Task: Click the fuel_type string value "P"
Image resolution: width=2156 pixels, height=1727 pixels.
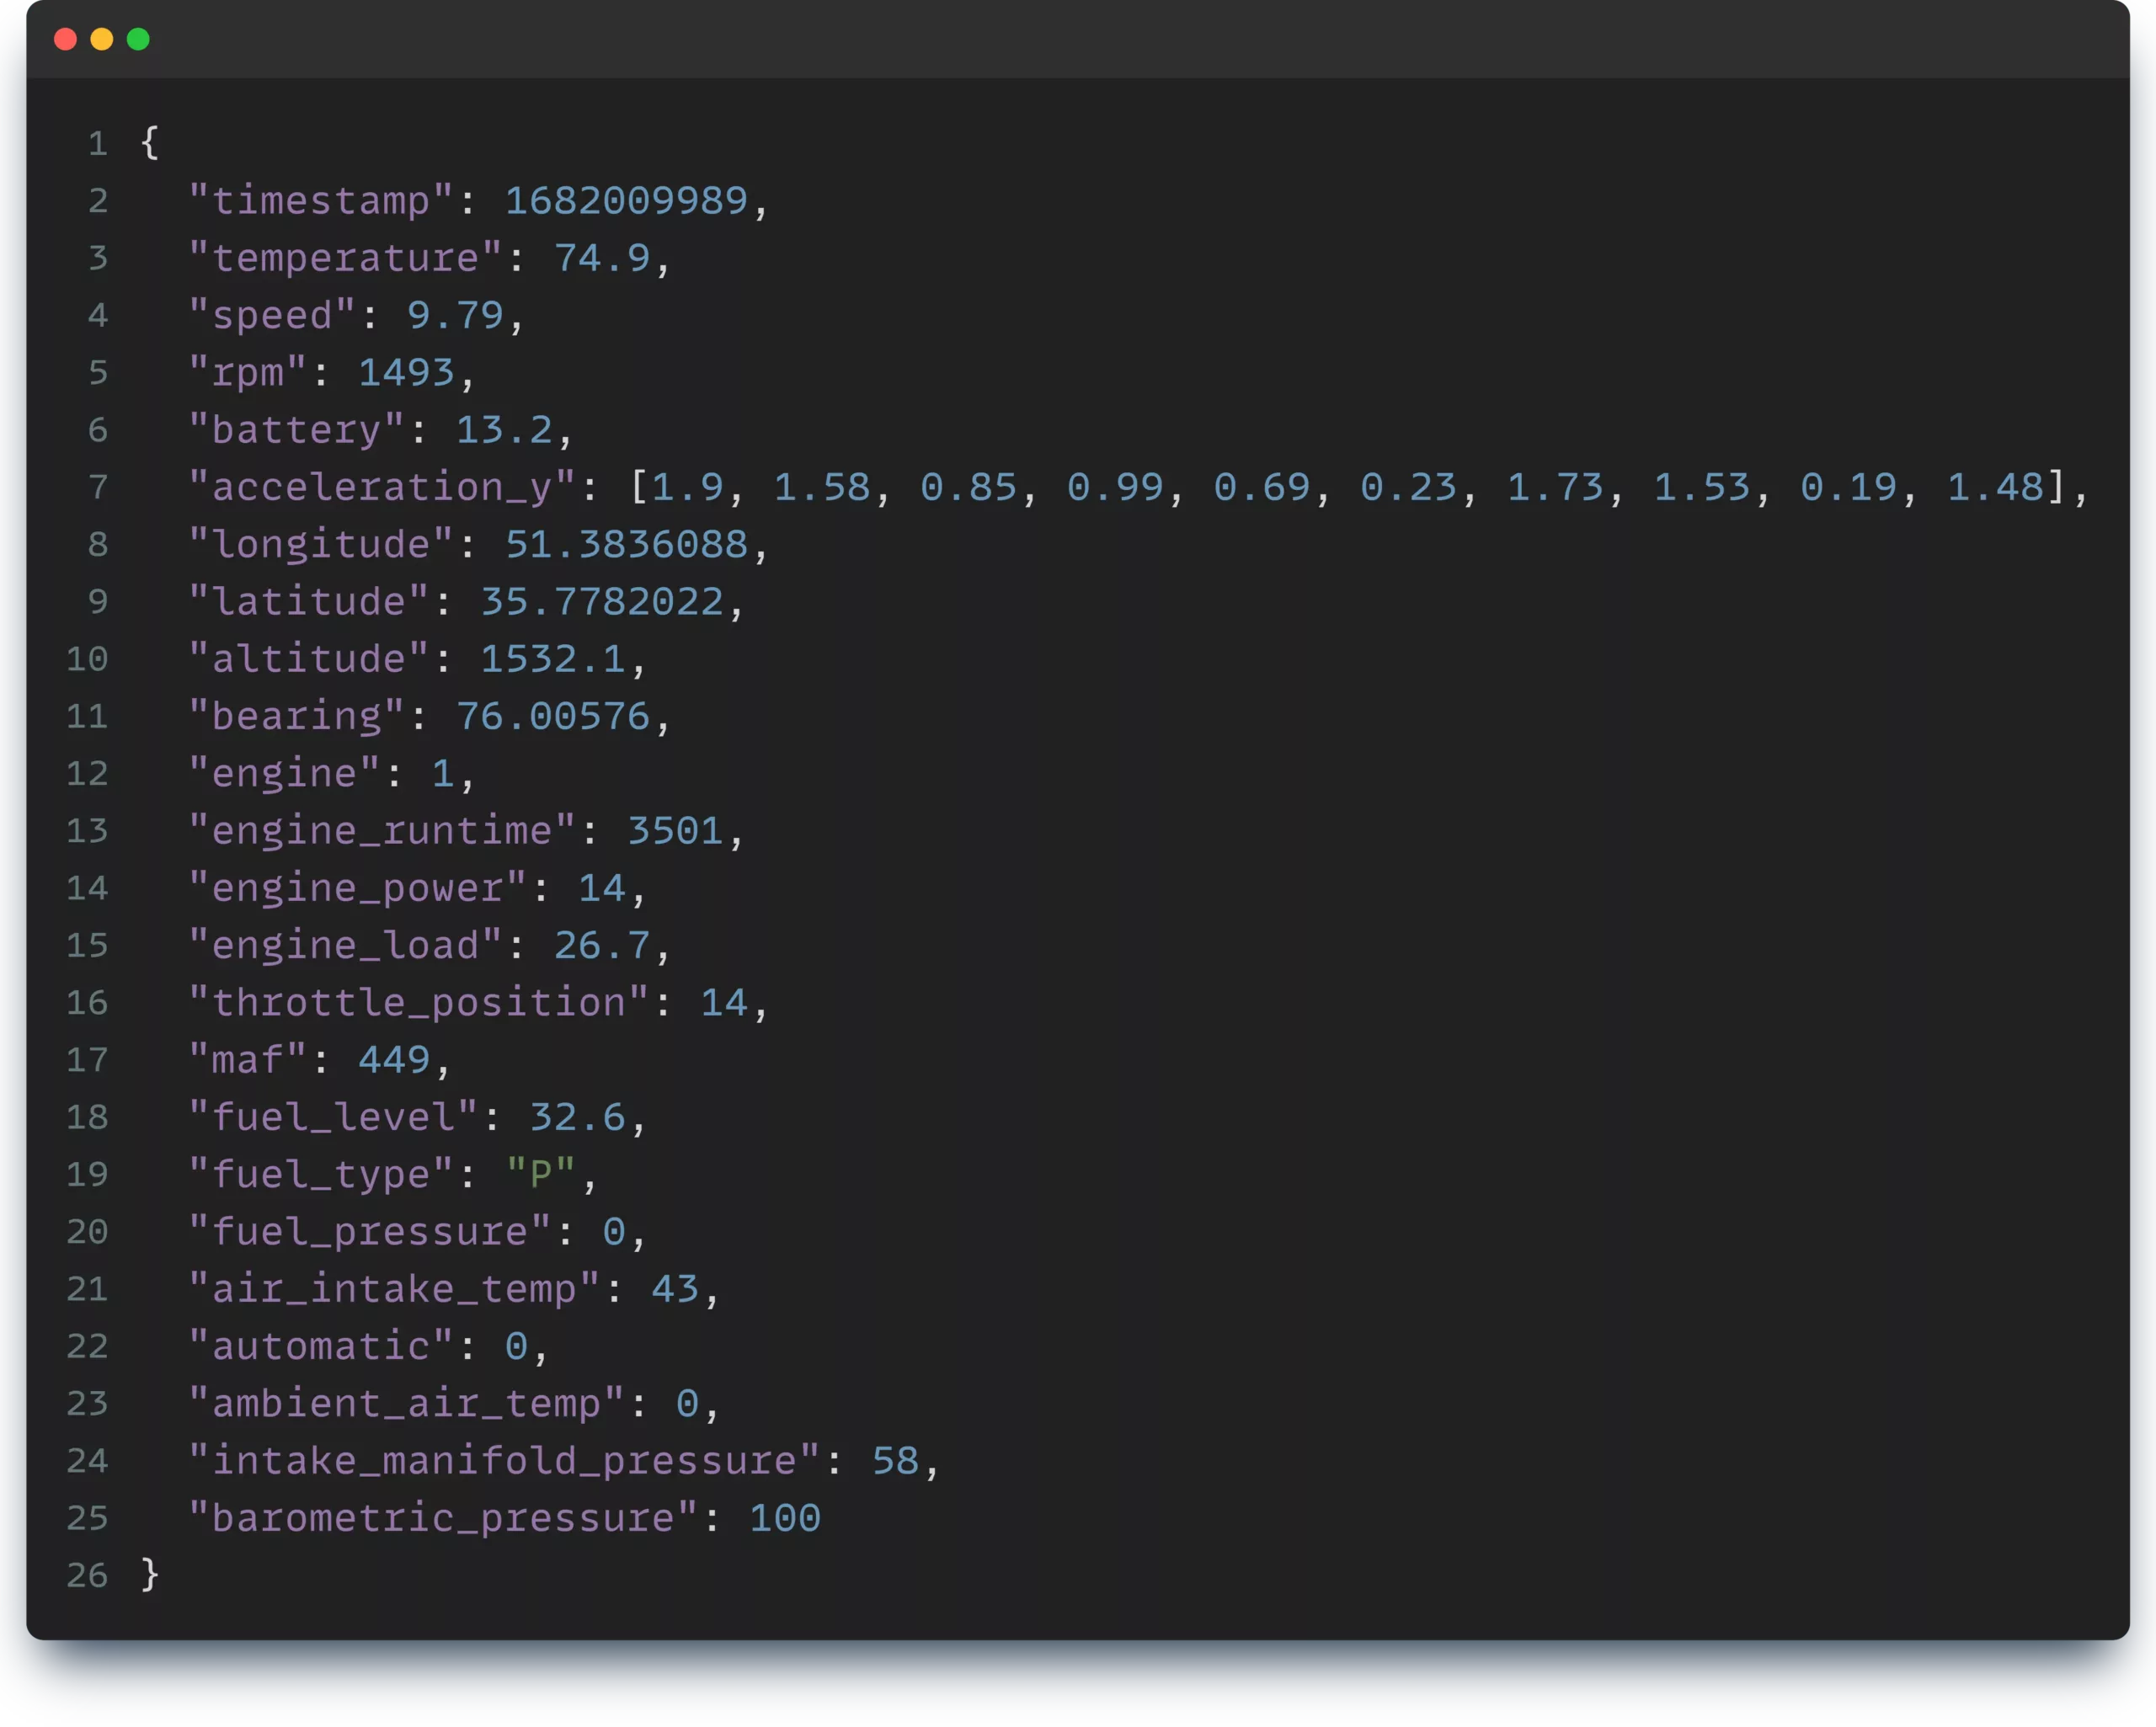Action: (541, 1174)
